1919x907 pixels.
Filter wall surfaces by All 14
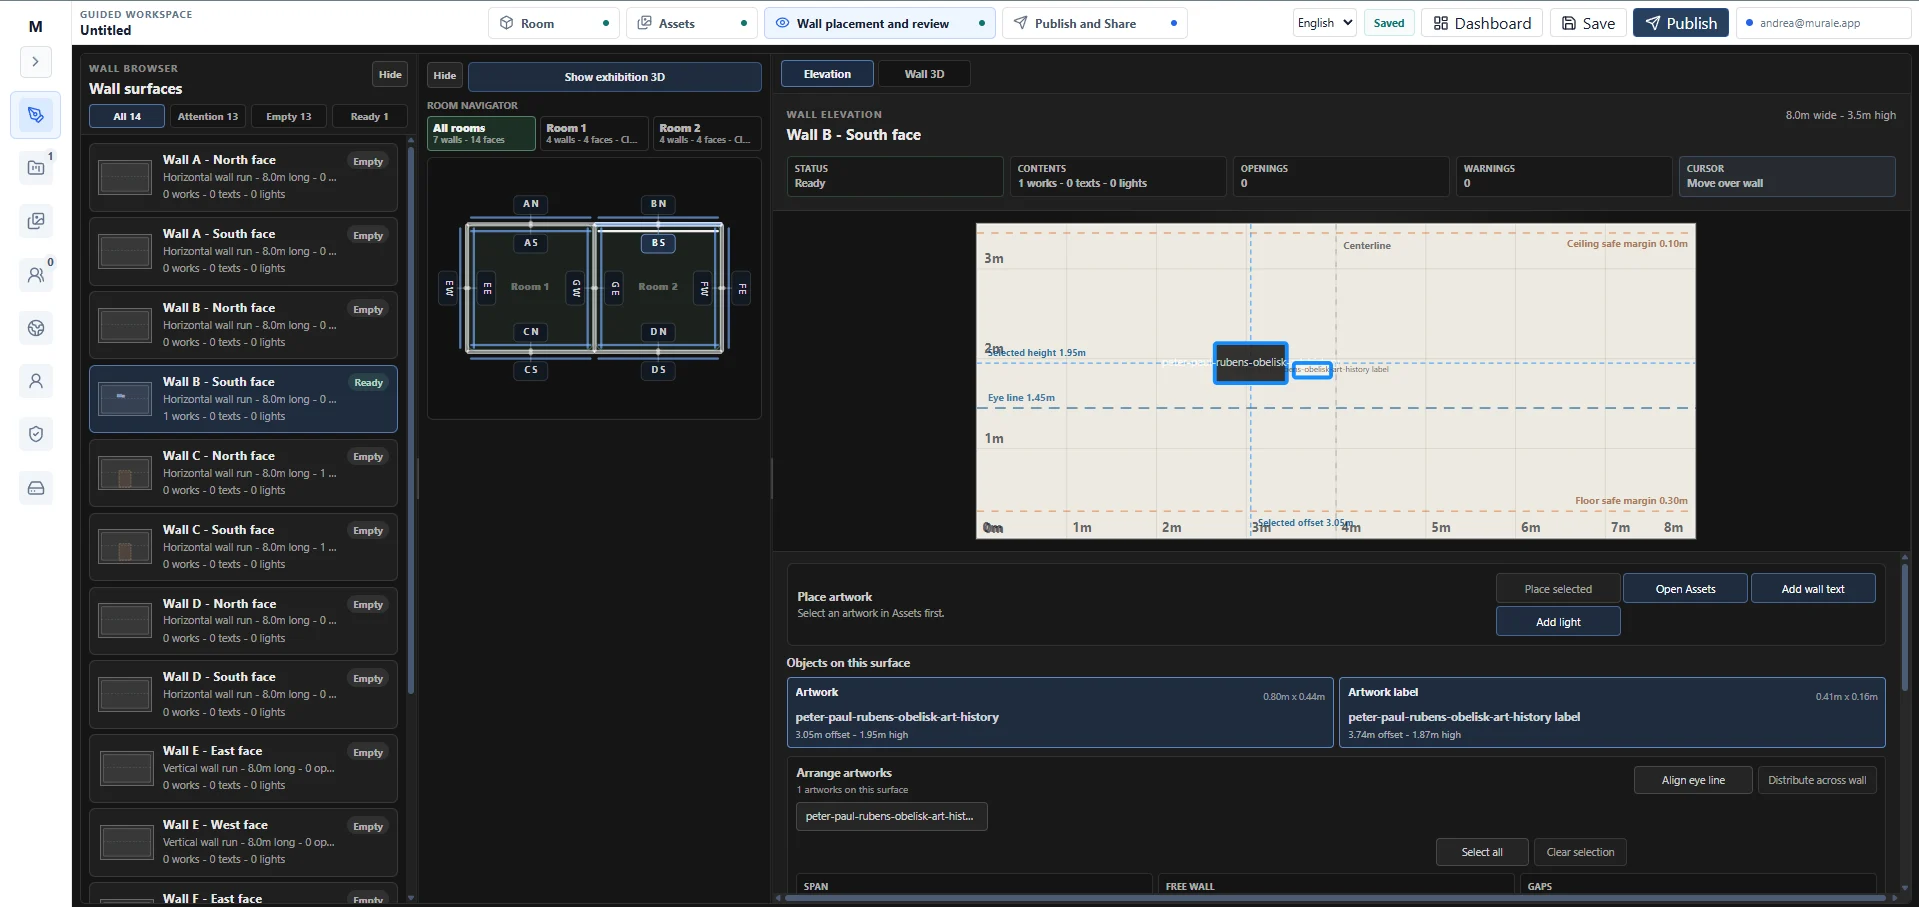[x=127, y=116]
